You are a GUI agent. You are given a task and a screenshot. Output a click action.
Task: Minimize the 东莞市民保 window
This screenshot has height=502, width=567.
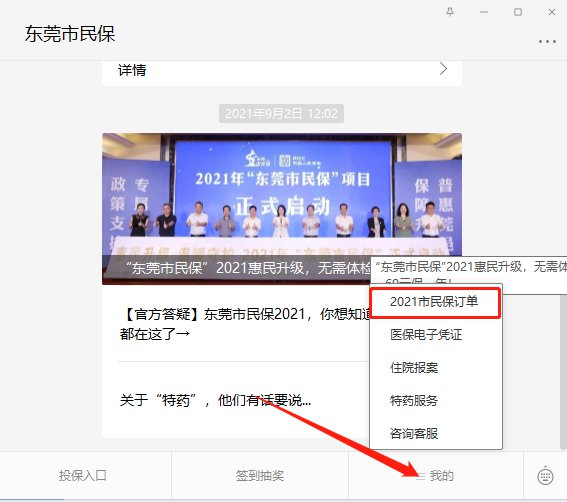484,12
